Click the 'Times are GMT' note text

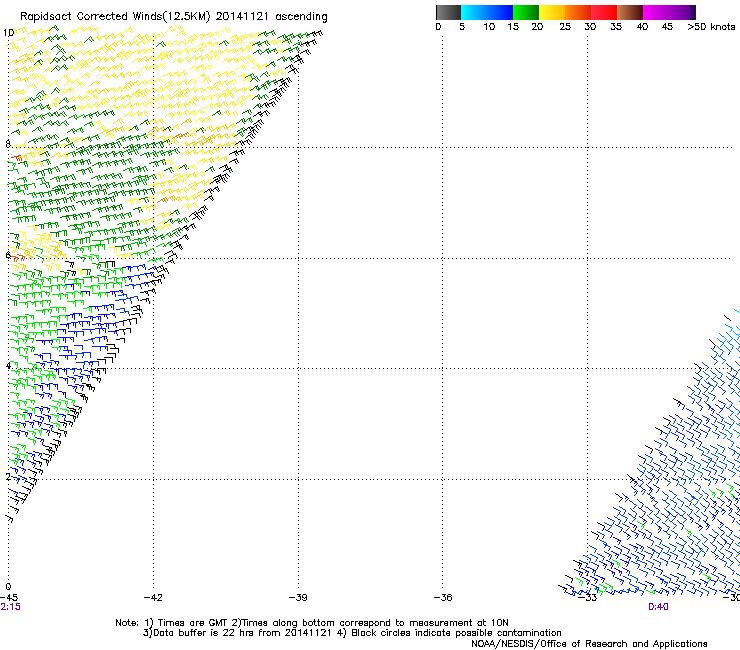[193, 623]
